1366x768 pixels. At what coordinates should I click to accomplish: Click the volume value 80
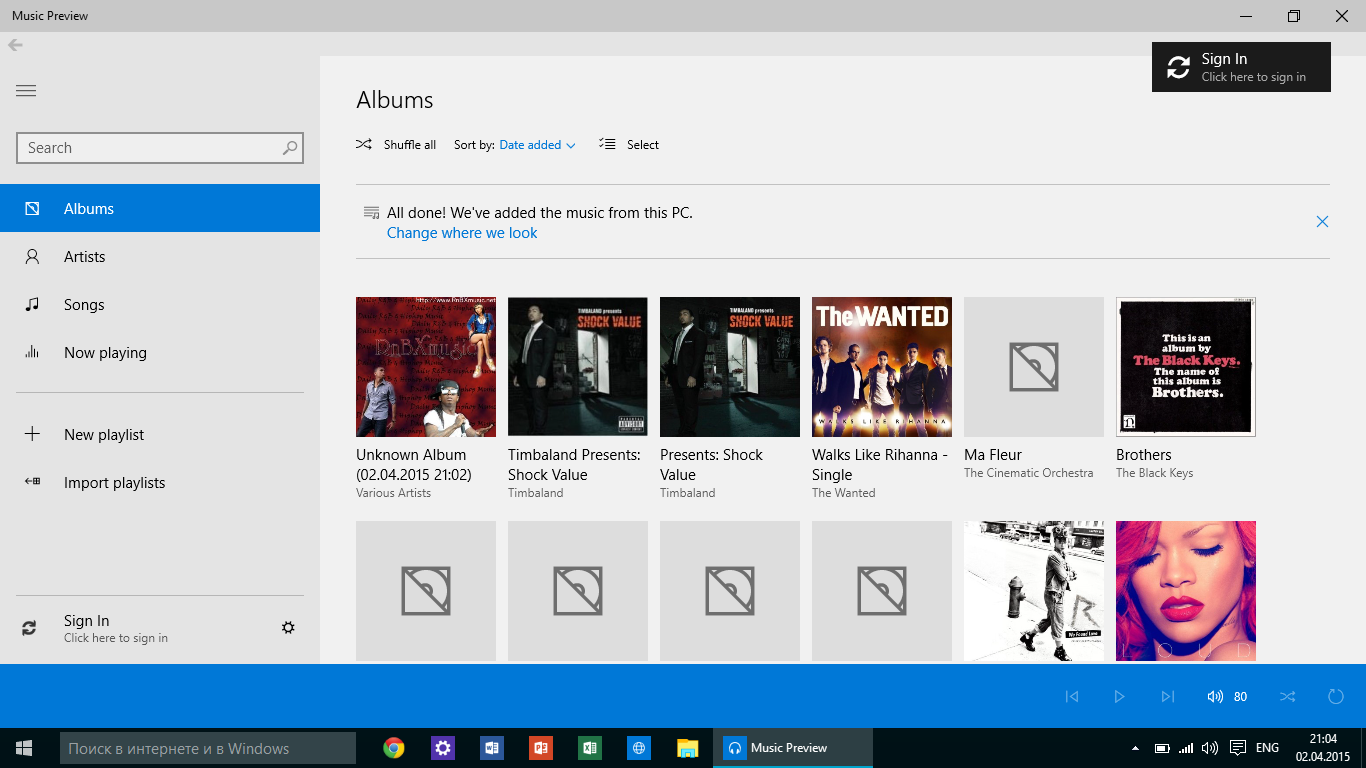tap(1240, 697)
